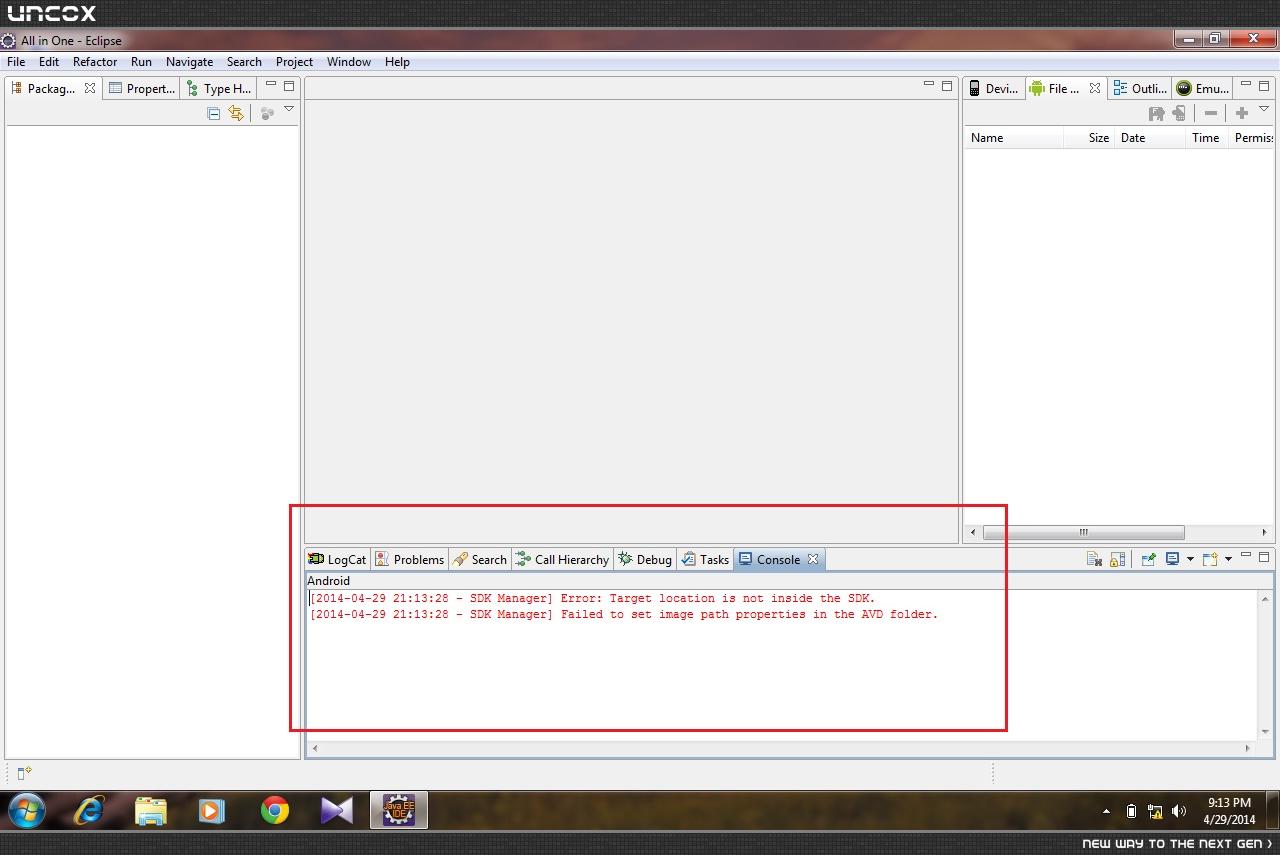Click the delete selection minus icon

click(x=1211, y=114)
